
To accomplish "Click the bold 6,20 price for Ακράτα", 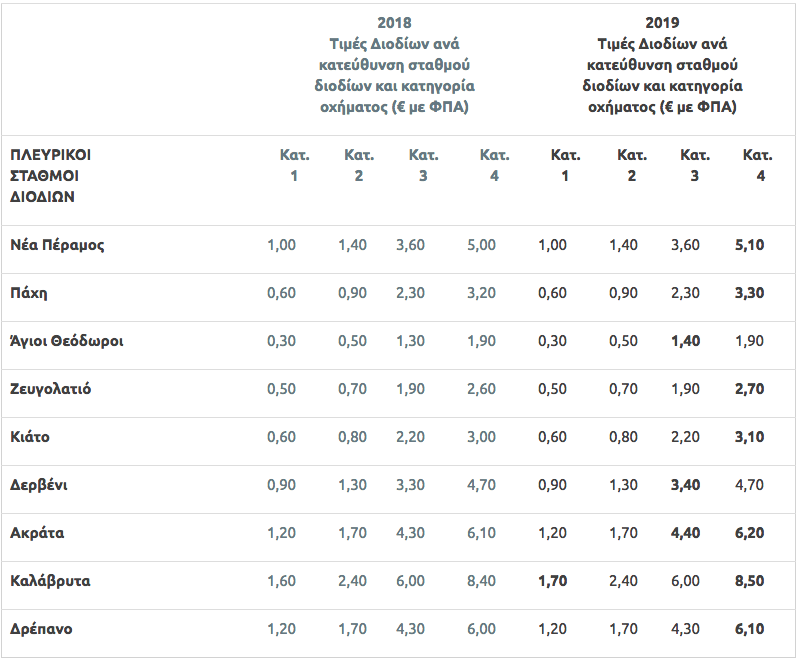I will pos(749,533).
